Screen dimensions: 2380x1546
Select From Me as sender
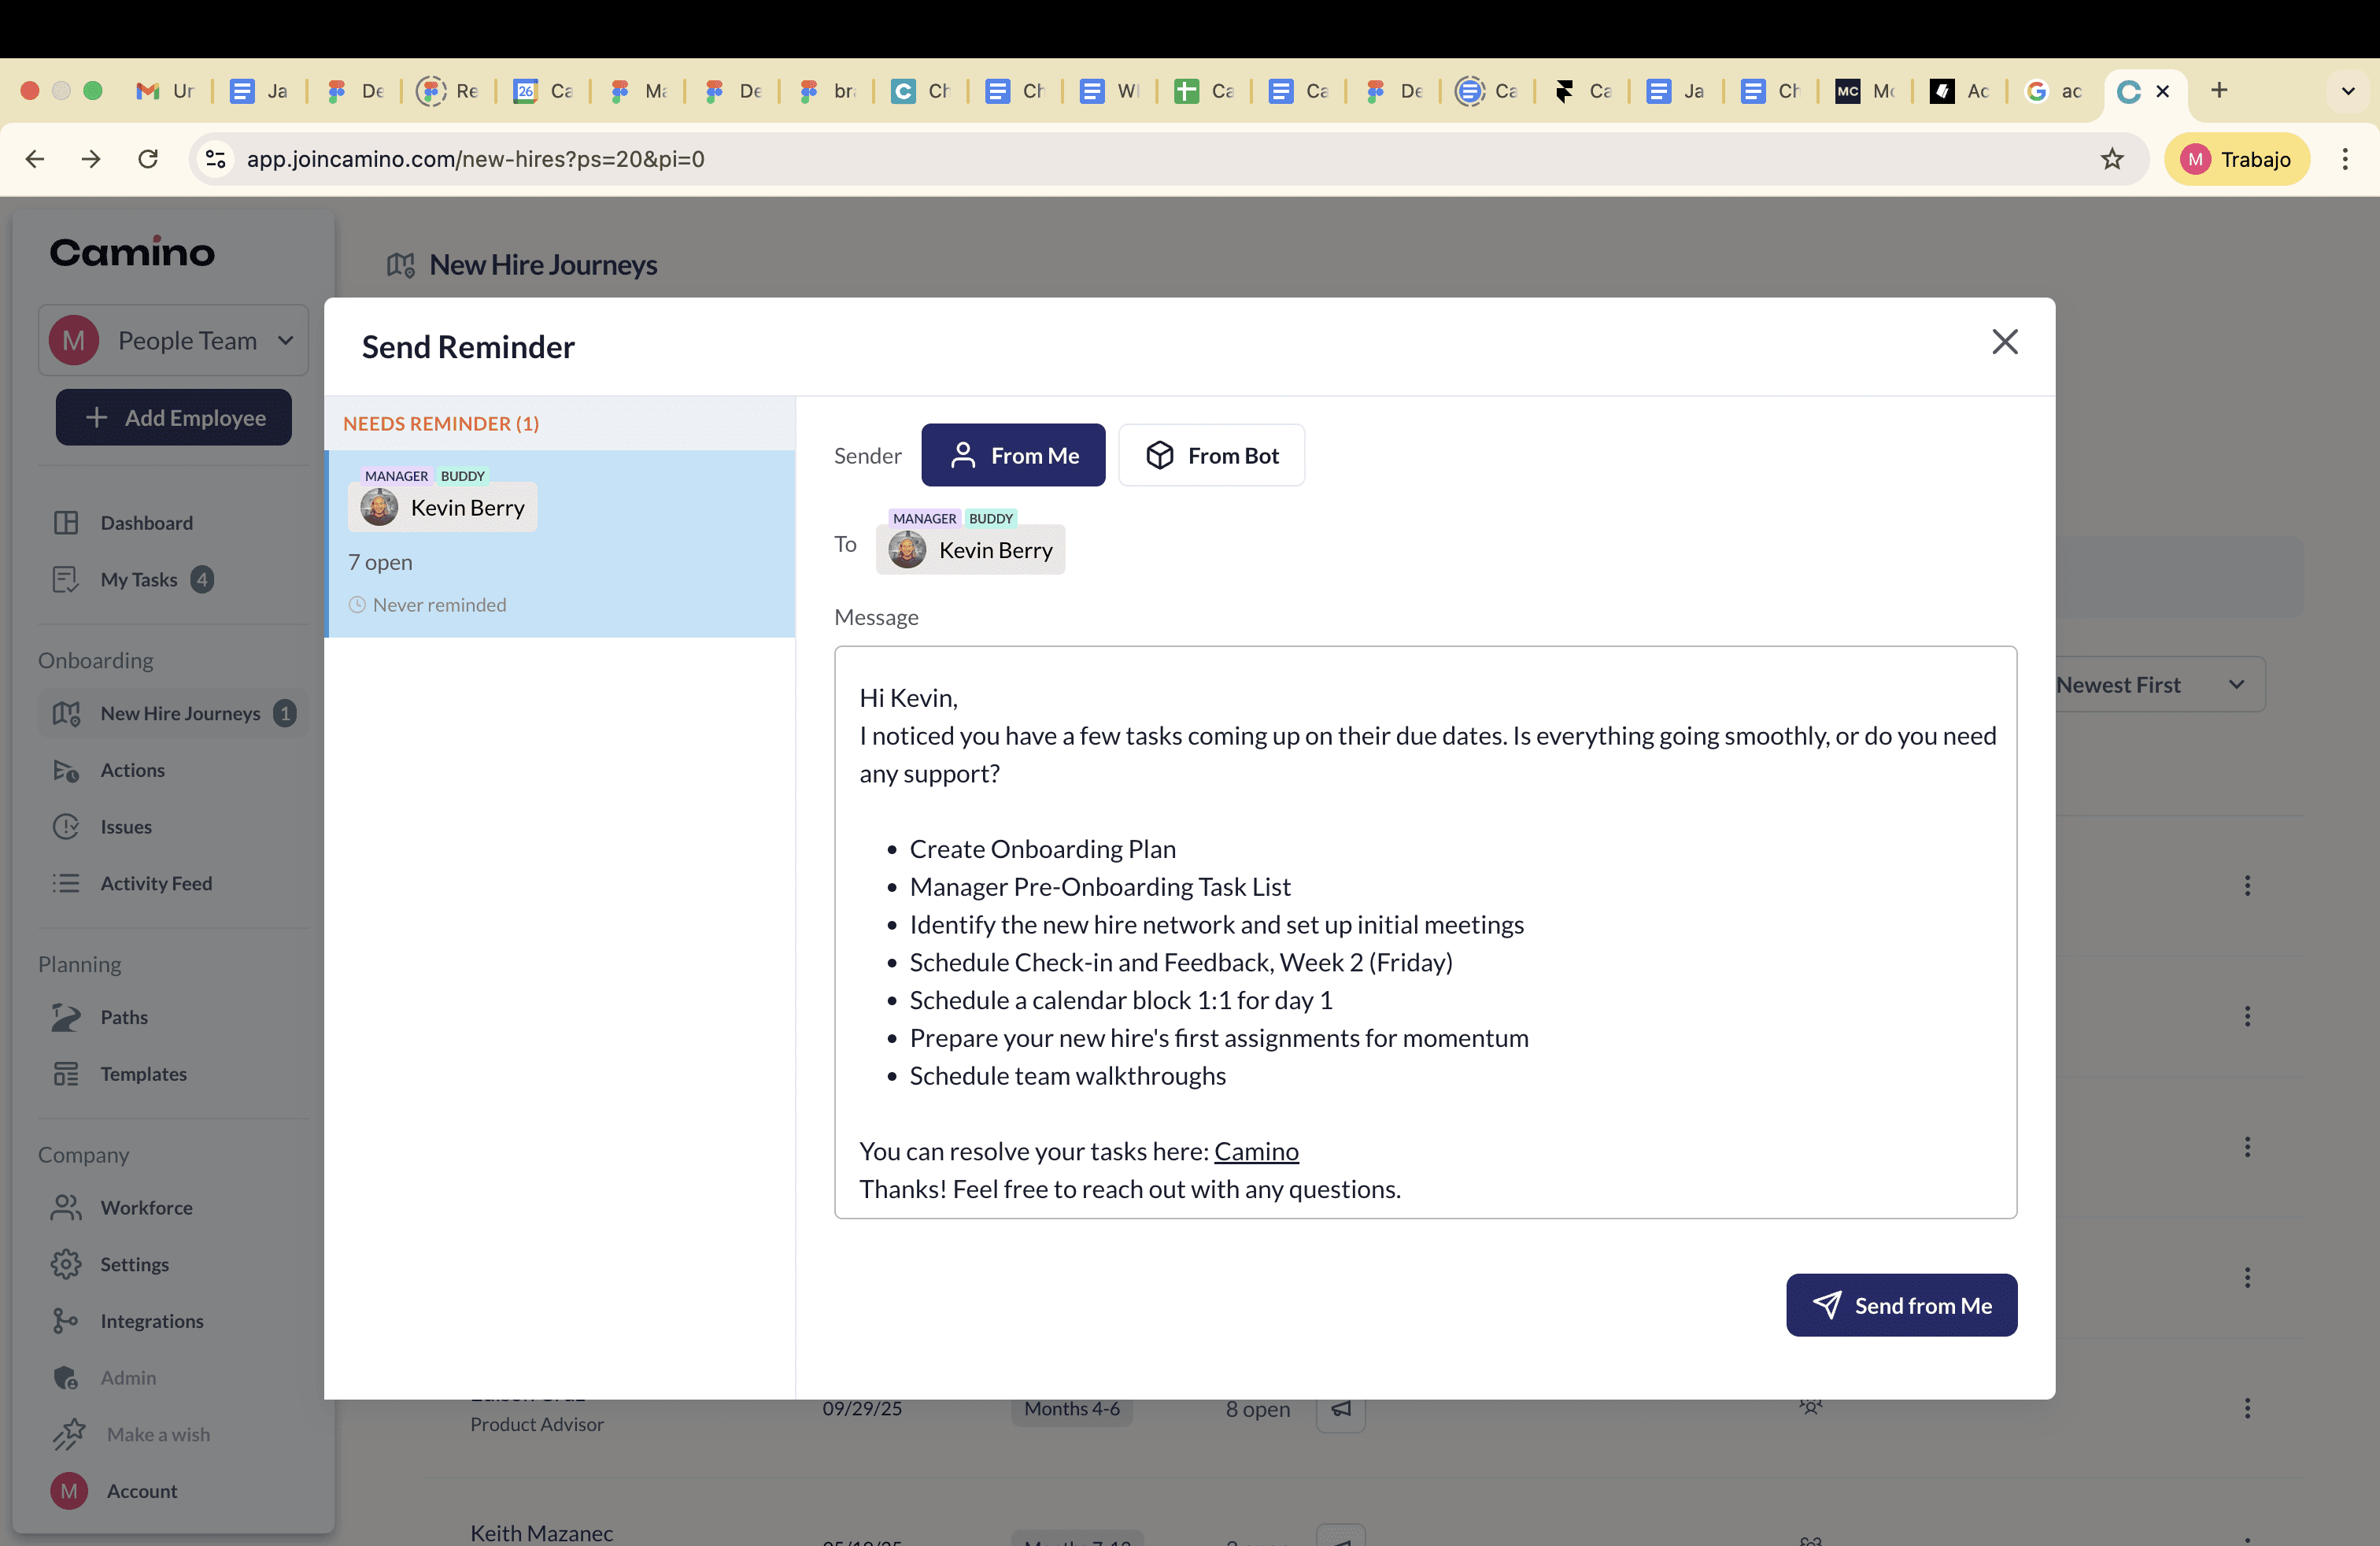coord(1013,455)
